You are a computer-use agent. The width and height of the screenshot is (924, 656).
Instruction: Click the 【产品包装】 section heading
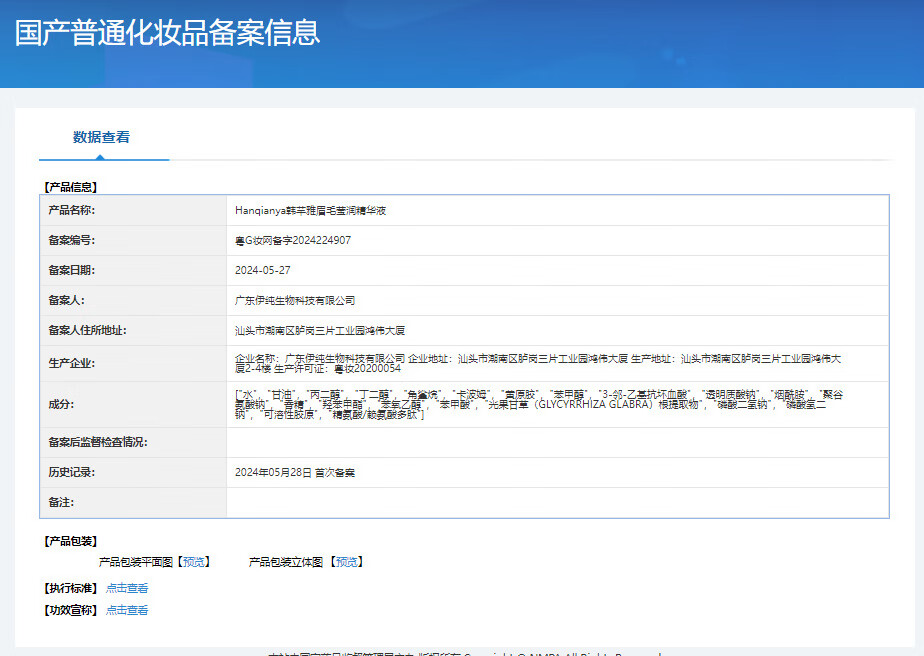pyautogui.click(x=70, y=541)
